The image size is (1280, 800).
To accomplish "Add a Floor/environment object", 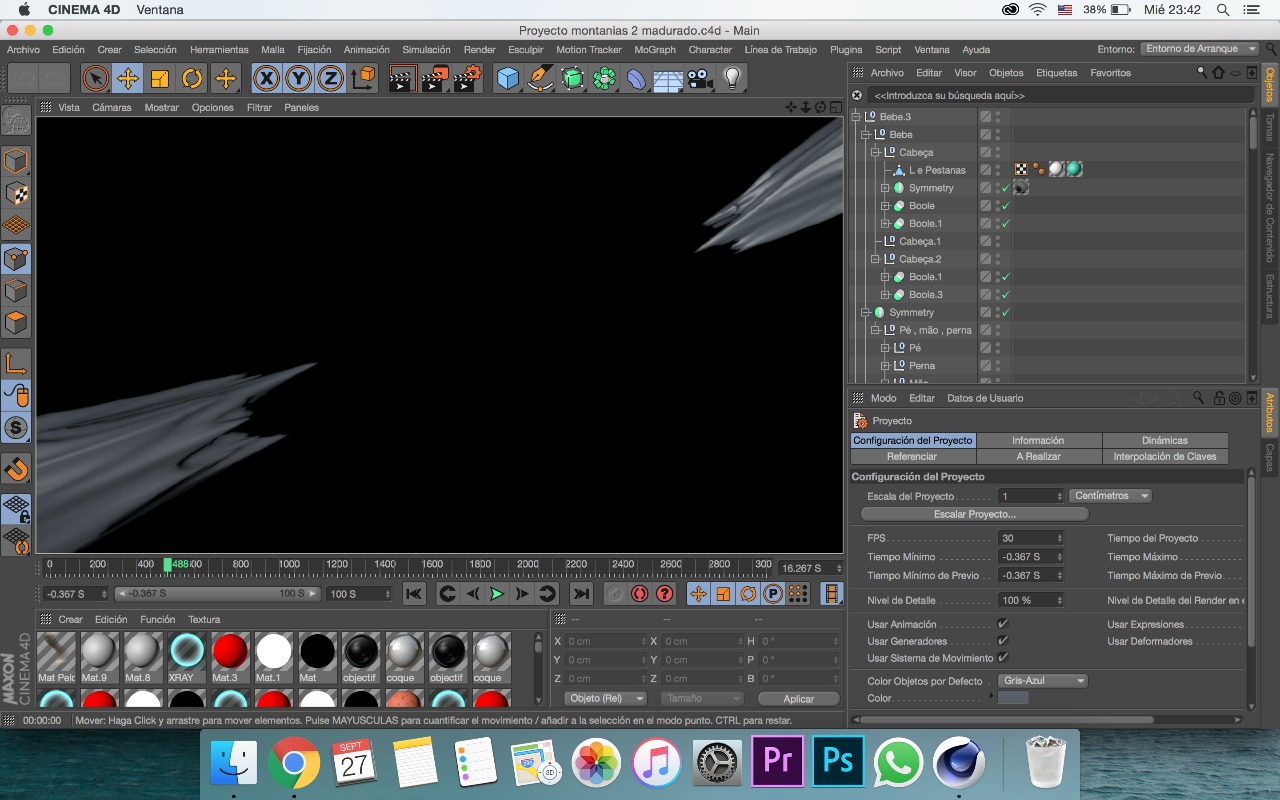I will tap(668, 78).
